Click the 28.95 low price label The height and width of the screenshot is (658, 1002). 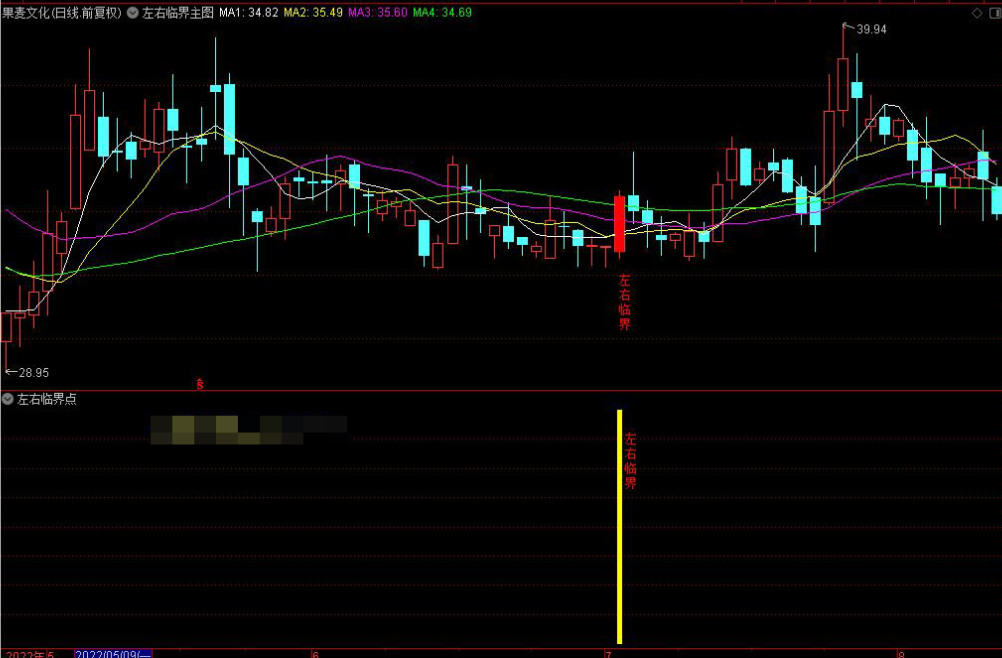(x=34, y=372)
